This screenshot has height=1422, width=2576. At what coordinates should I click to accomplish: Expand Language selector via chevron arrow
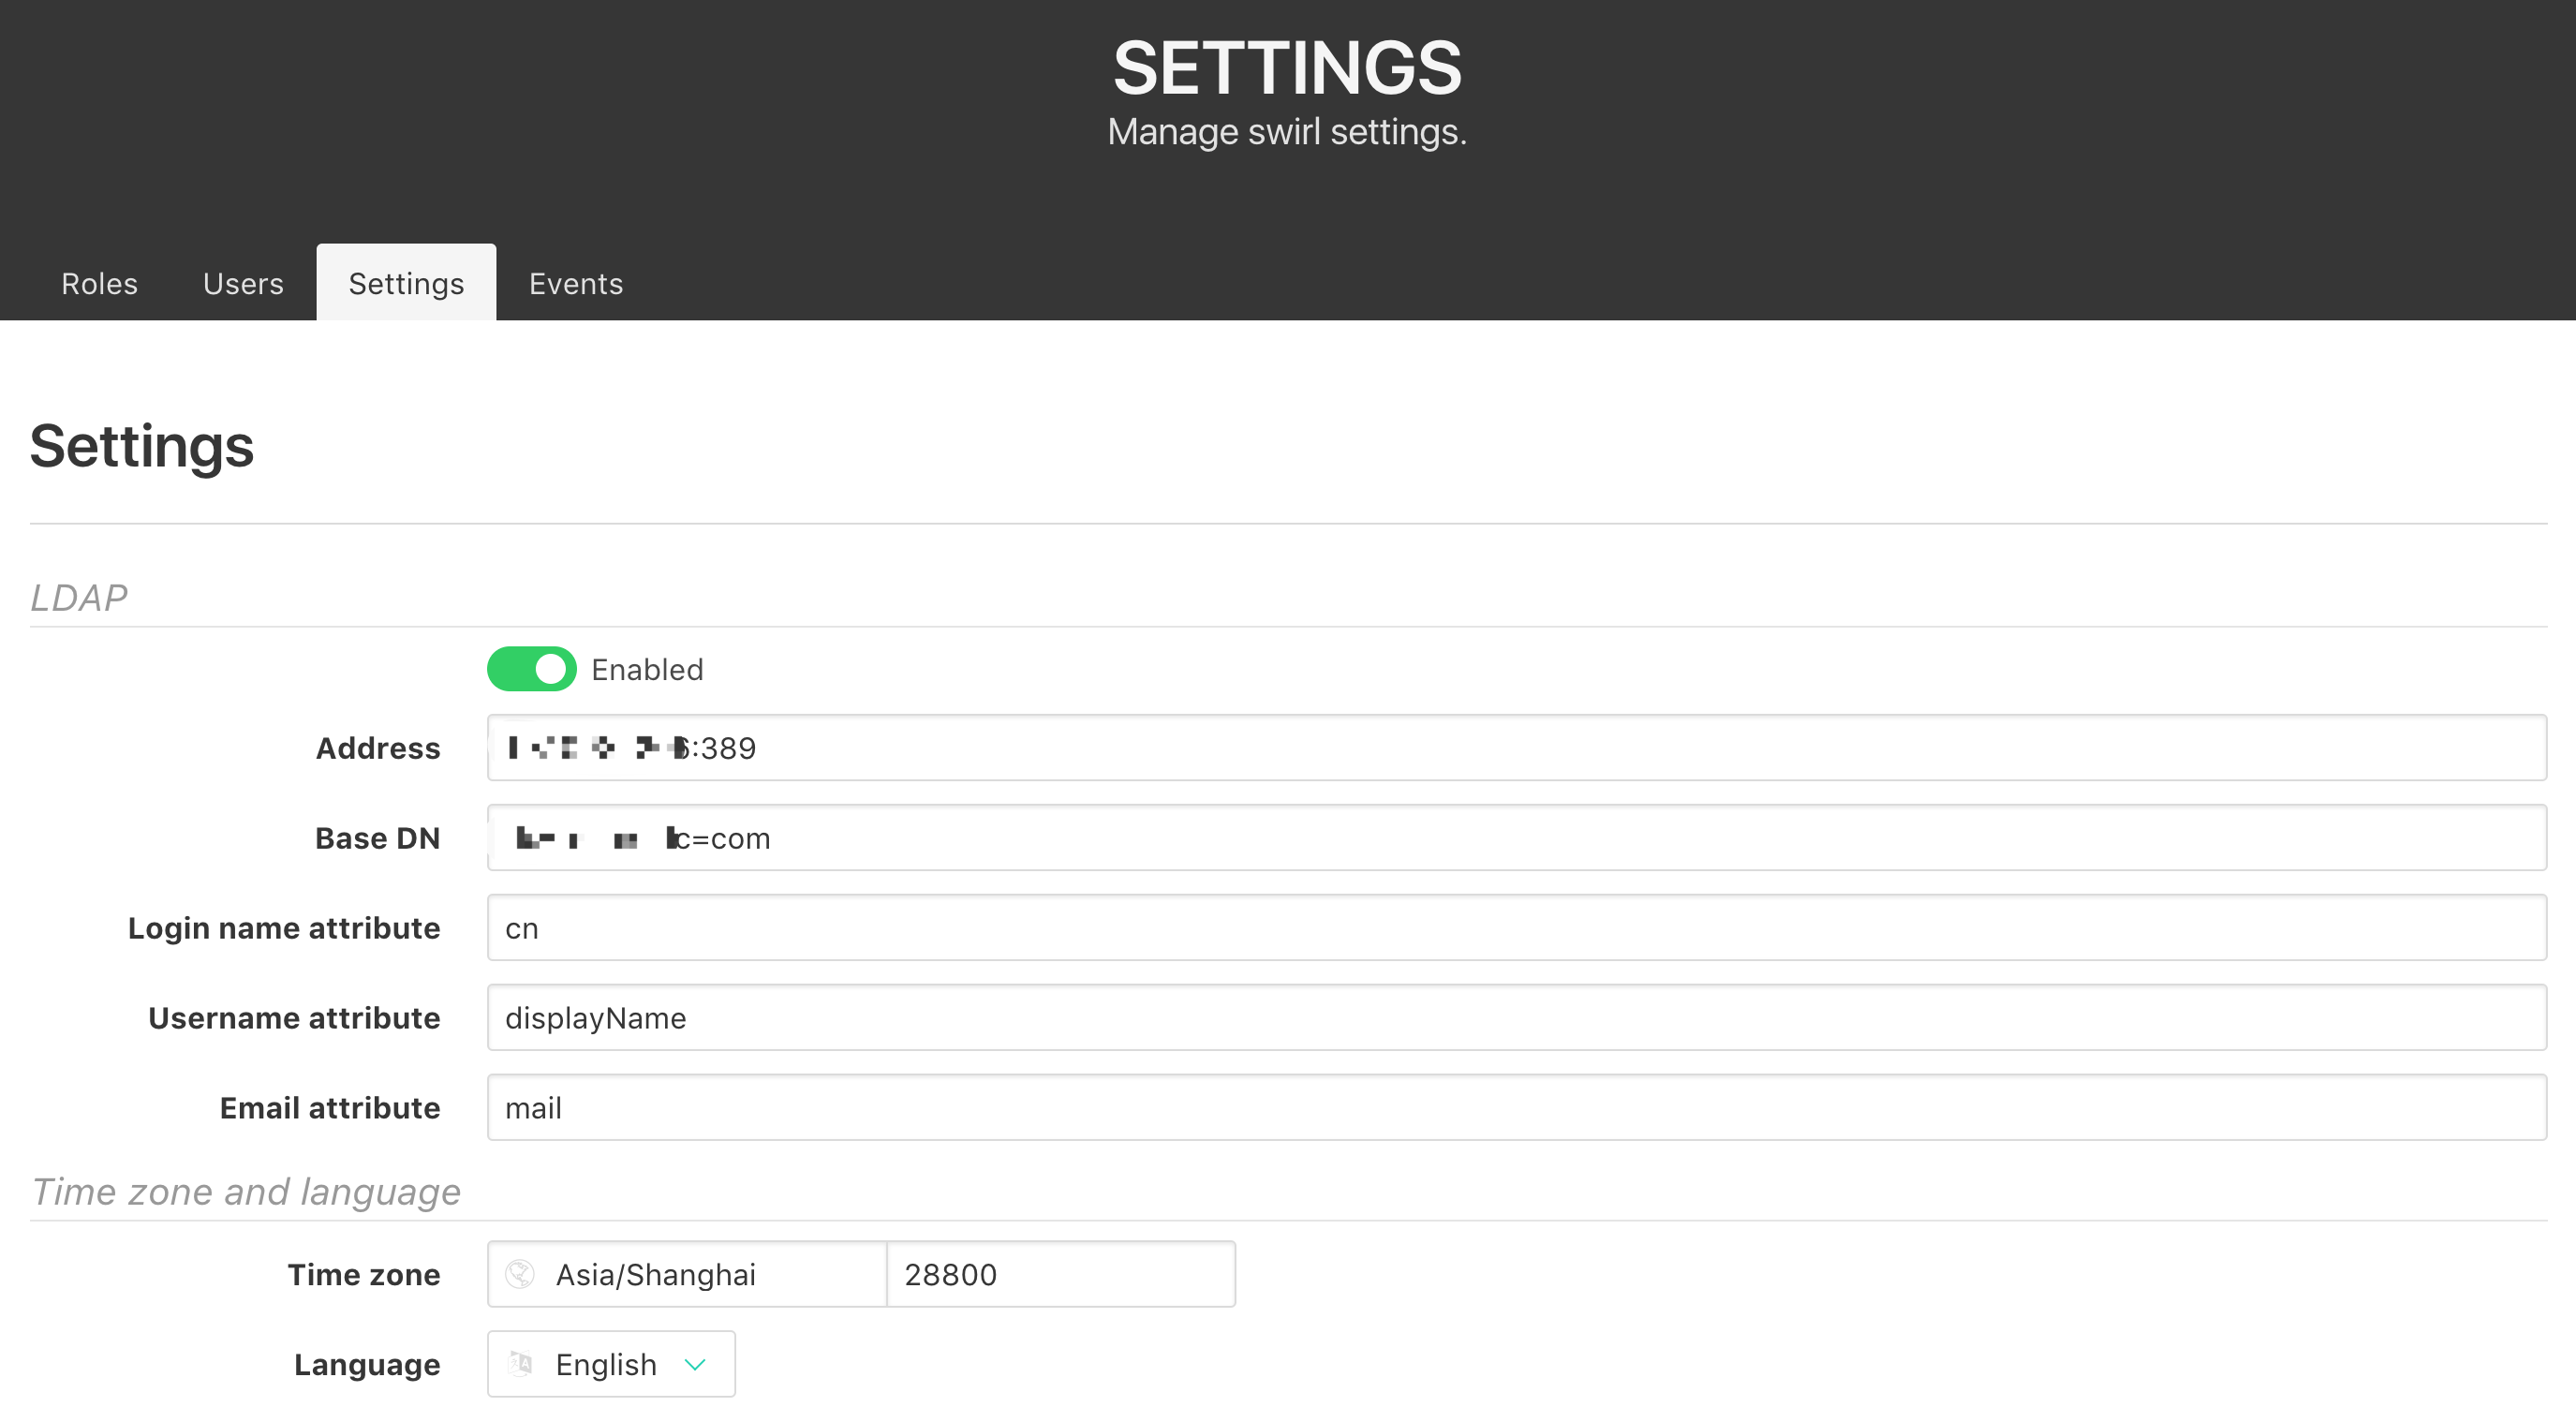coord(695,1364)
